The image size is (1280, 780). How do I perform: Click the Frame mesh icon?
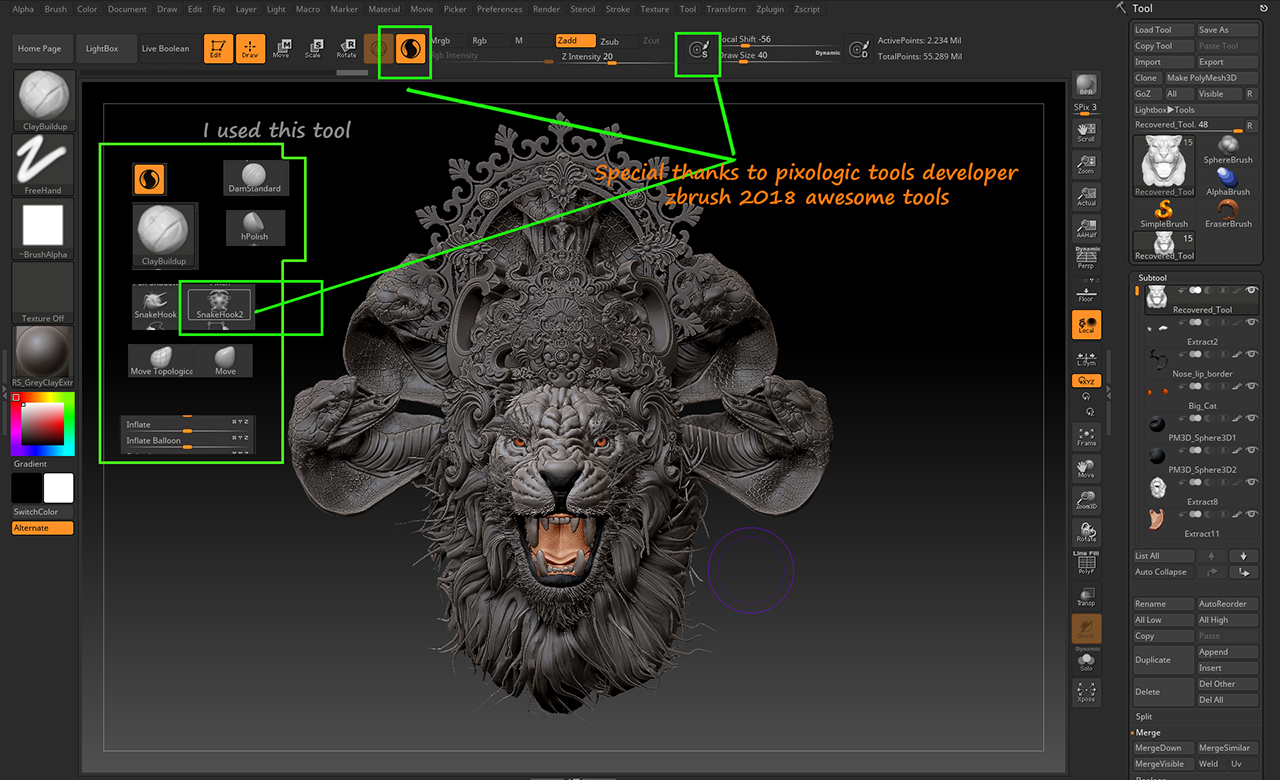1086,436
